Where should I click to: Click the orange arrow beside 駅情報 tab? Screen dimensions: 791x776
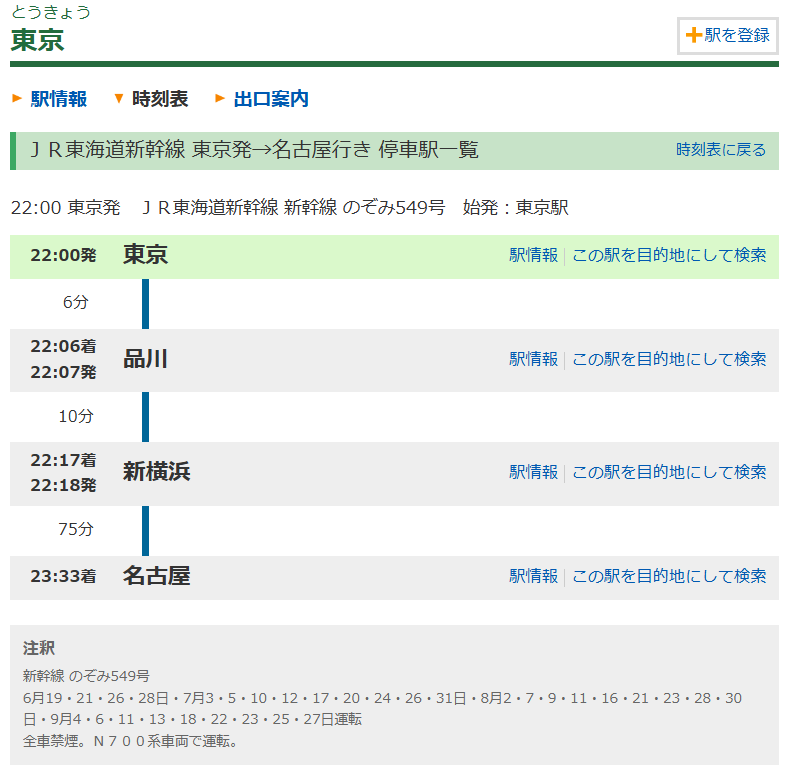point(17,98)
